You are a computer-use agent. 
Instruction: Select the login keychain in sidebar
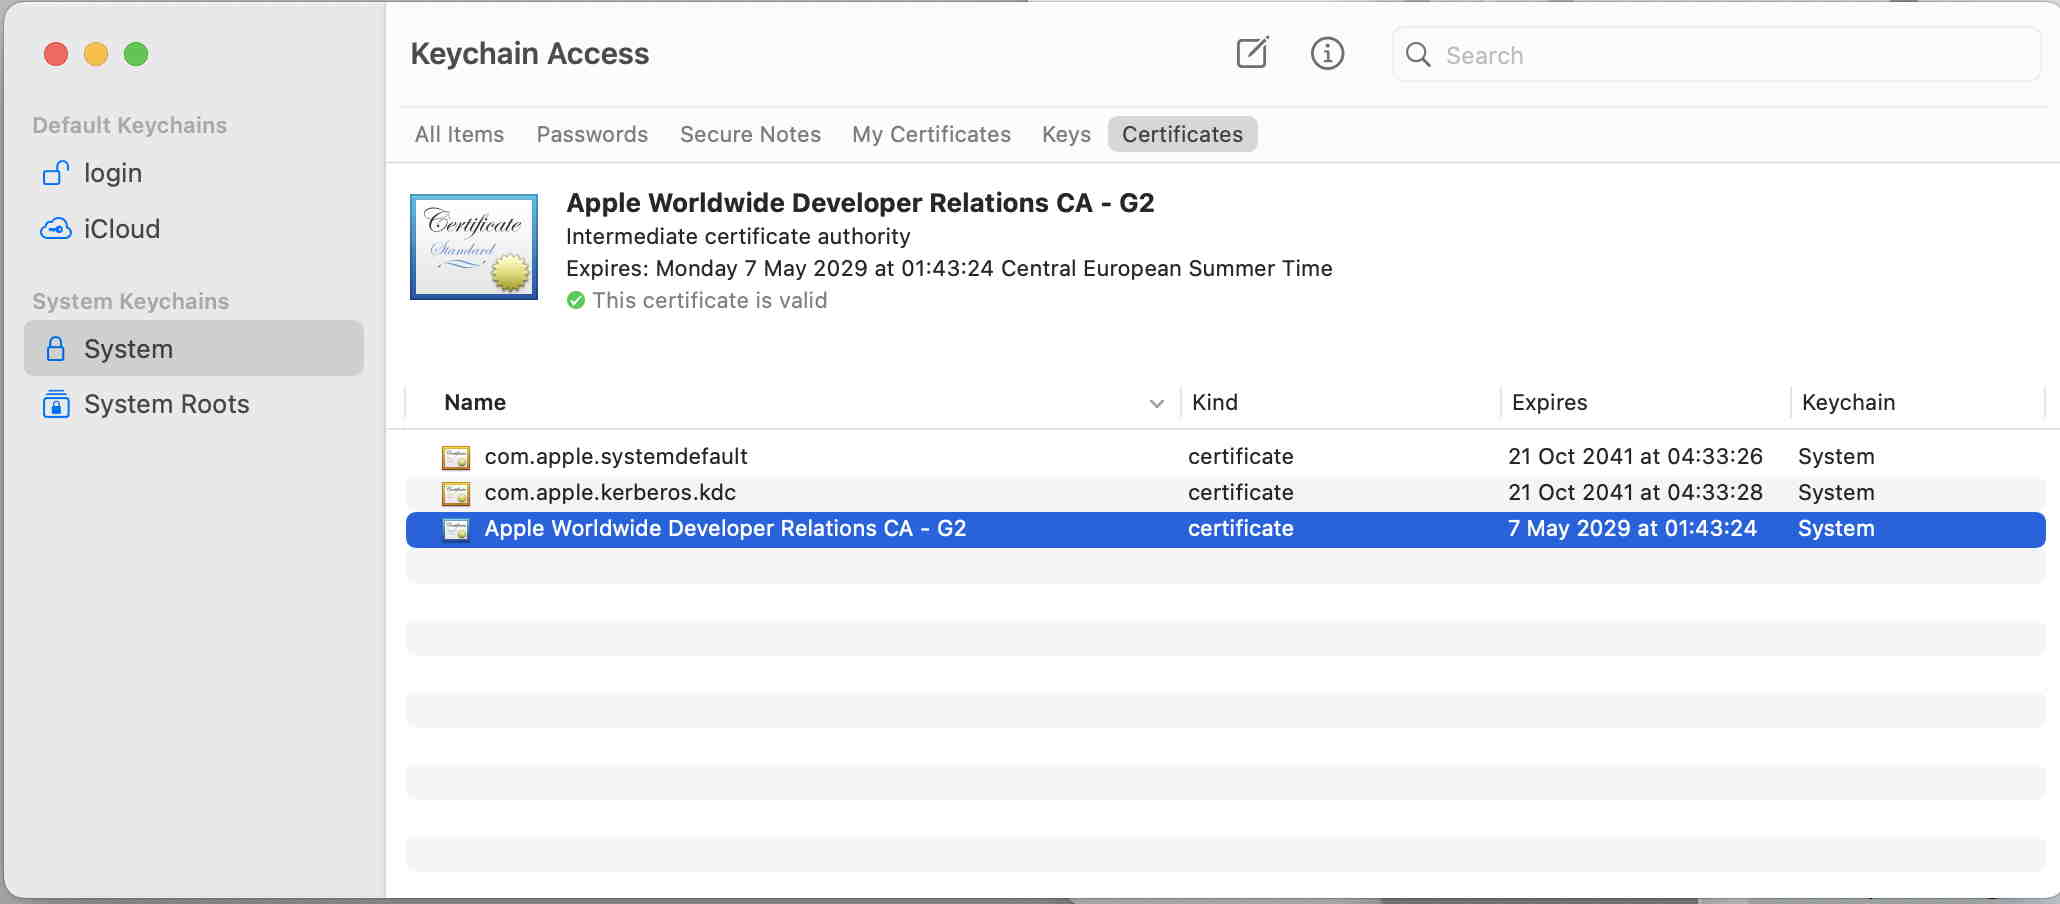click(112, 173)
